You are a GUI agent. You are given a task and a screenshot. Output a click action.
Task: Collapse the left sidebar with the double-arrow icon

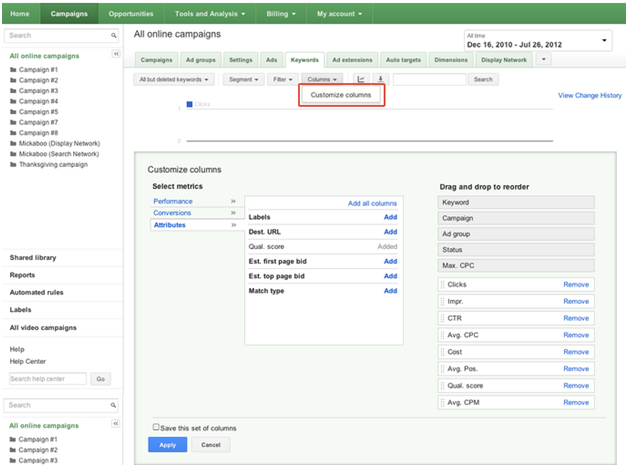click(116, 53)
